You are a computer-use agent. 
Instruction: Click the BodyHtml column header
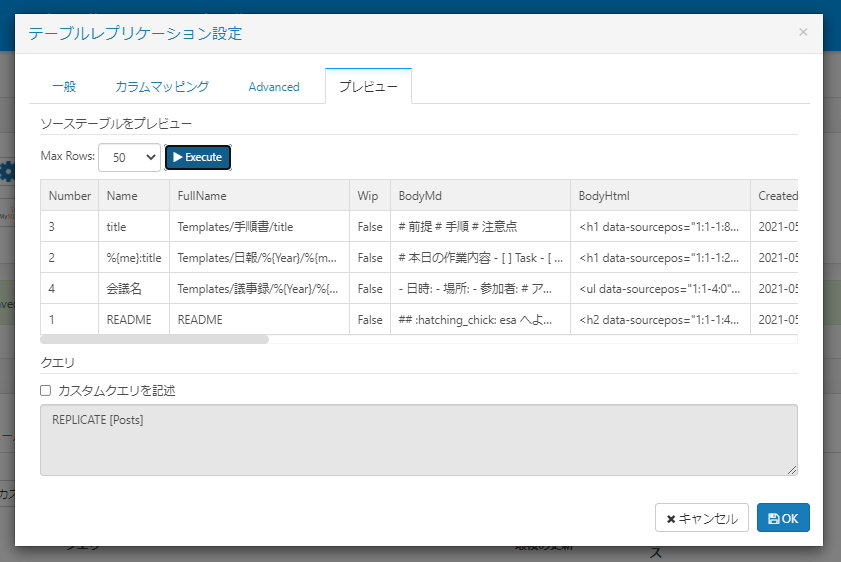tap(604, 196)
